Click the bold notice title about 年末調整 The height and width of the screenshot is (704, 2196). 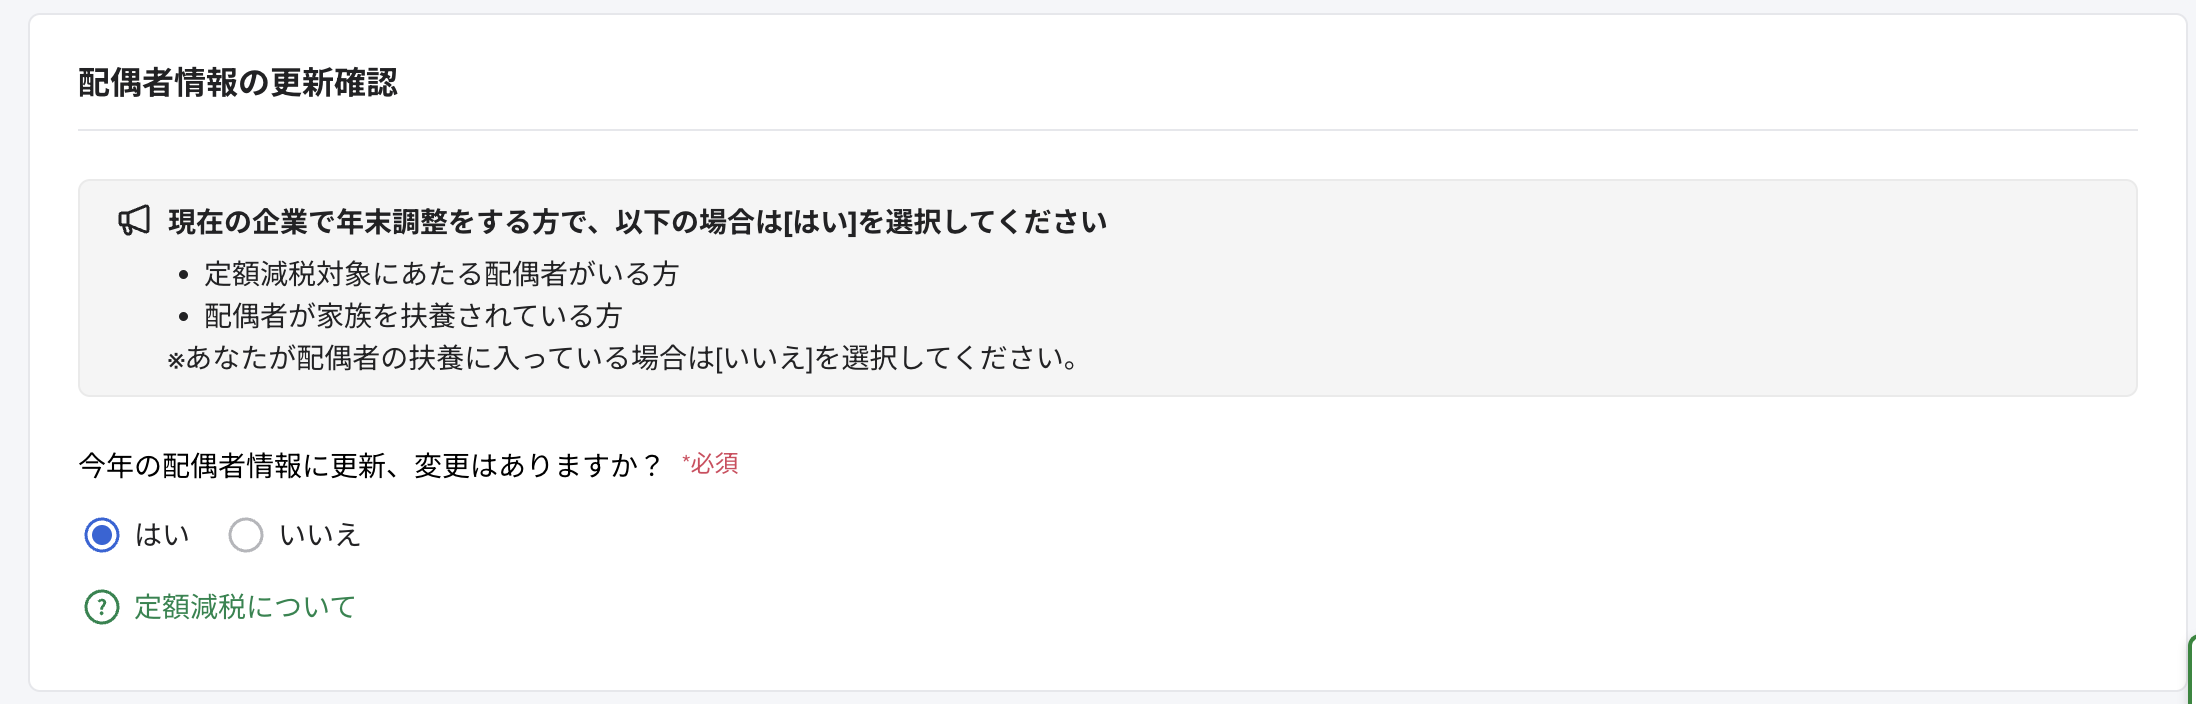coord(638,222)
